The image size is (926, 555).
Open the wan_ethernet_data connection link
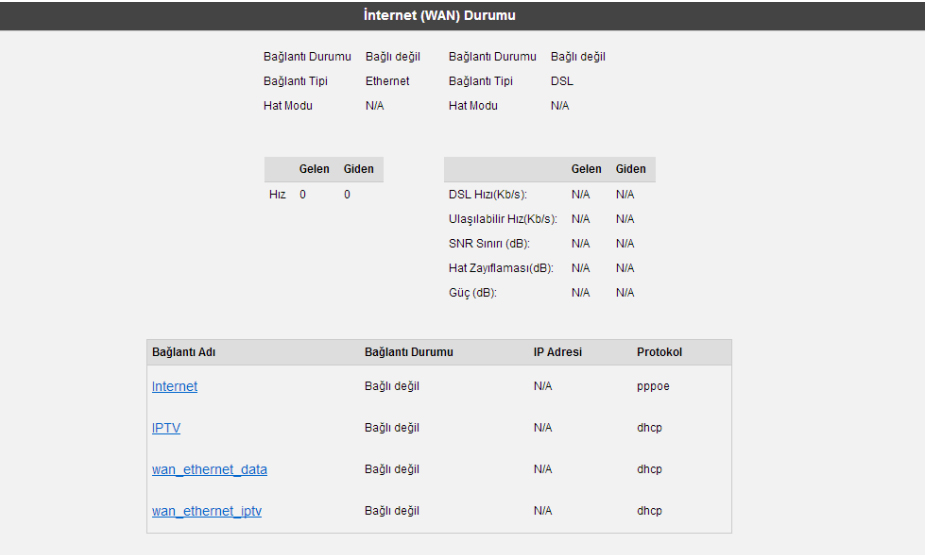209,469
